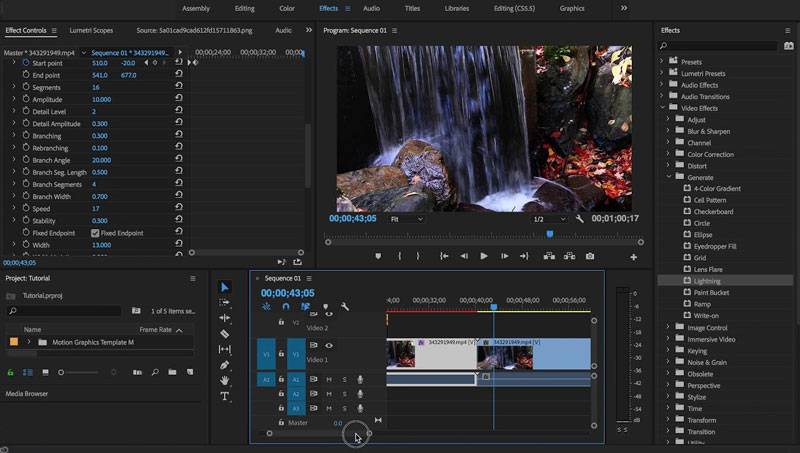Select the Pen tool

click(x=225, y=365)
